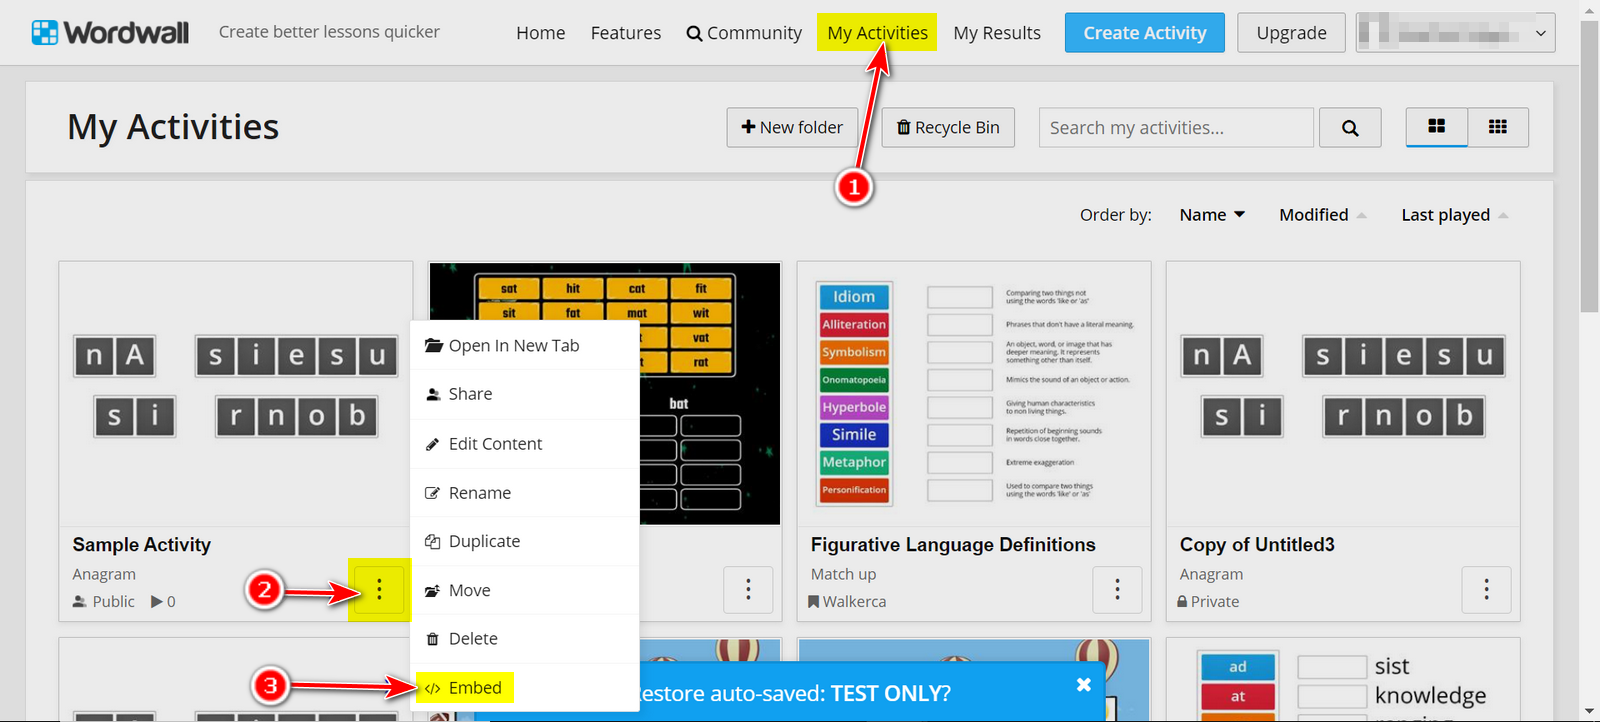Image resolution: width=1600 pixels, height=722 pixels.
Task: Order activities by Modified
Action: click(1323, 215)
